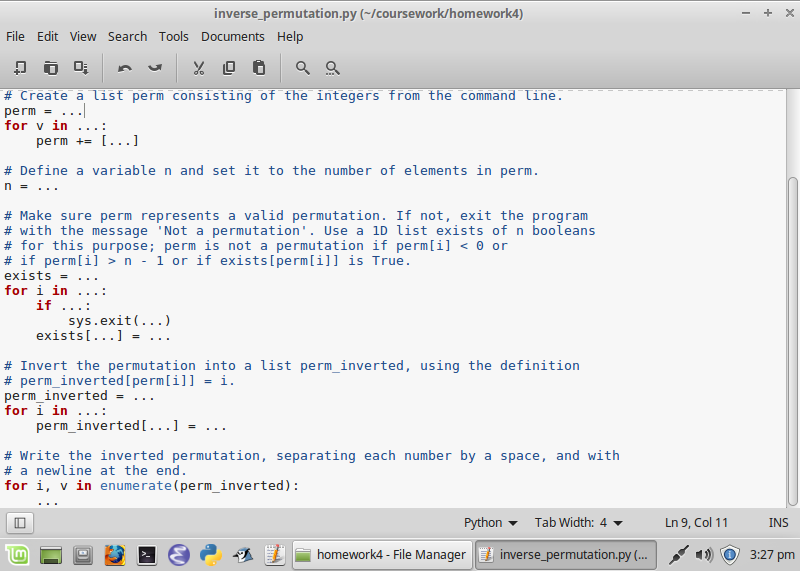Cut selection with scissors icon
The width and height of the screenshot is (800, 571).
click(198, 68)
